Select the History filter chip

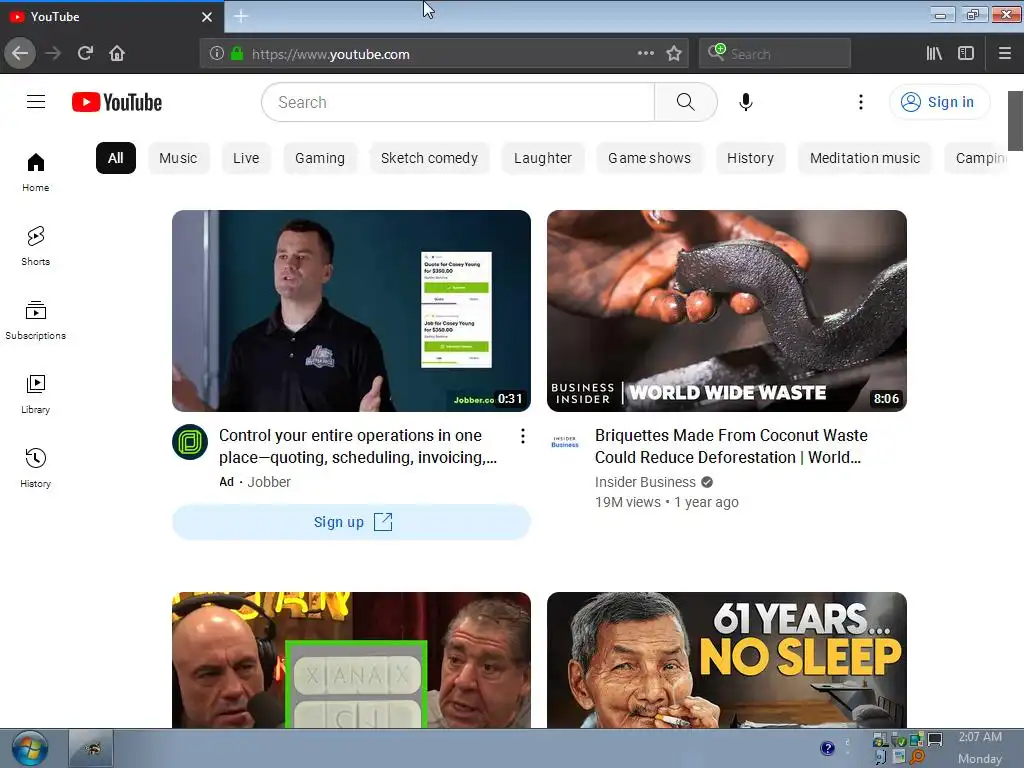tap(750, 158)
